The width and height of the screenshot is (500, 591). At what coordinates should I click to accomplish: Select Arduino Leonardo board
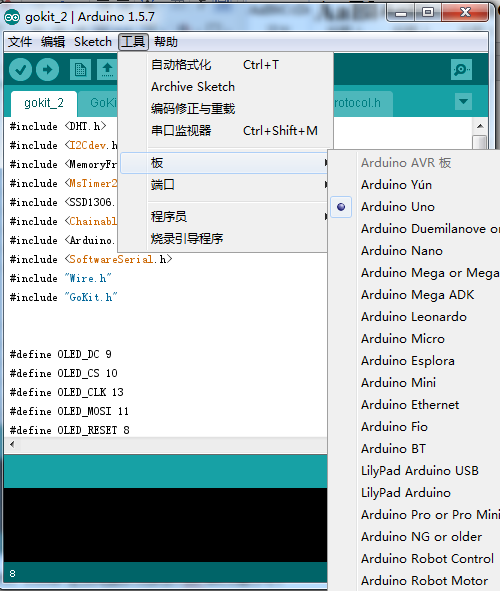(x=415, y=317)
